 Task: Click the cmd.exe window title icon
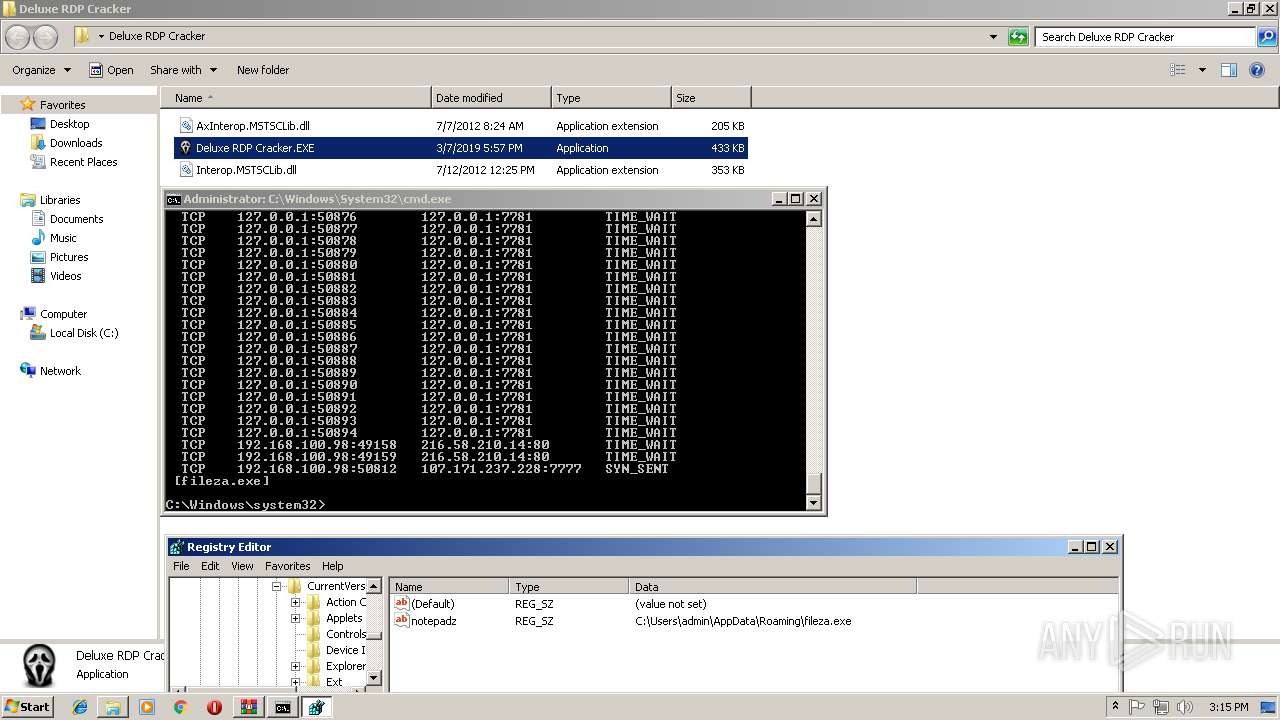click(173, 199)
